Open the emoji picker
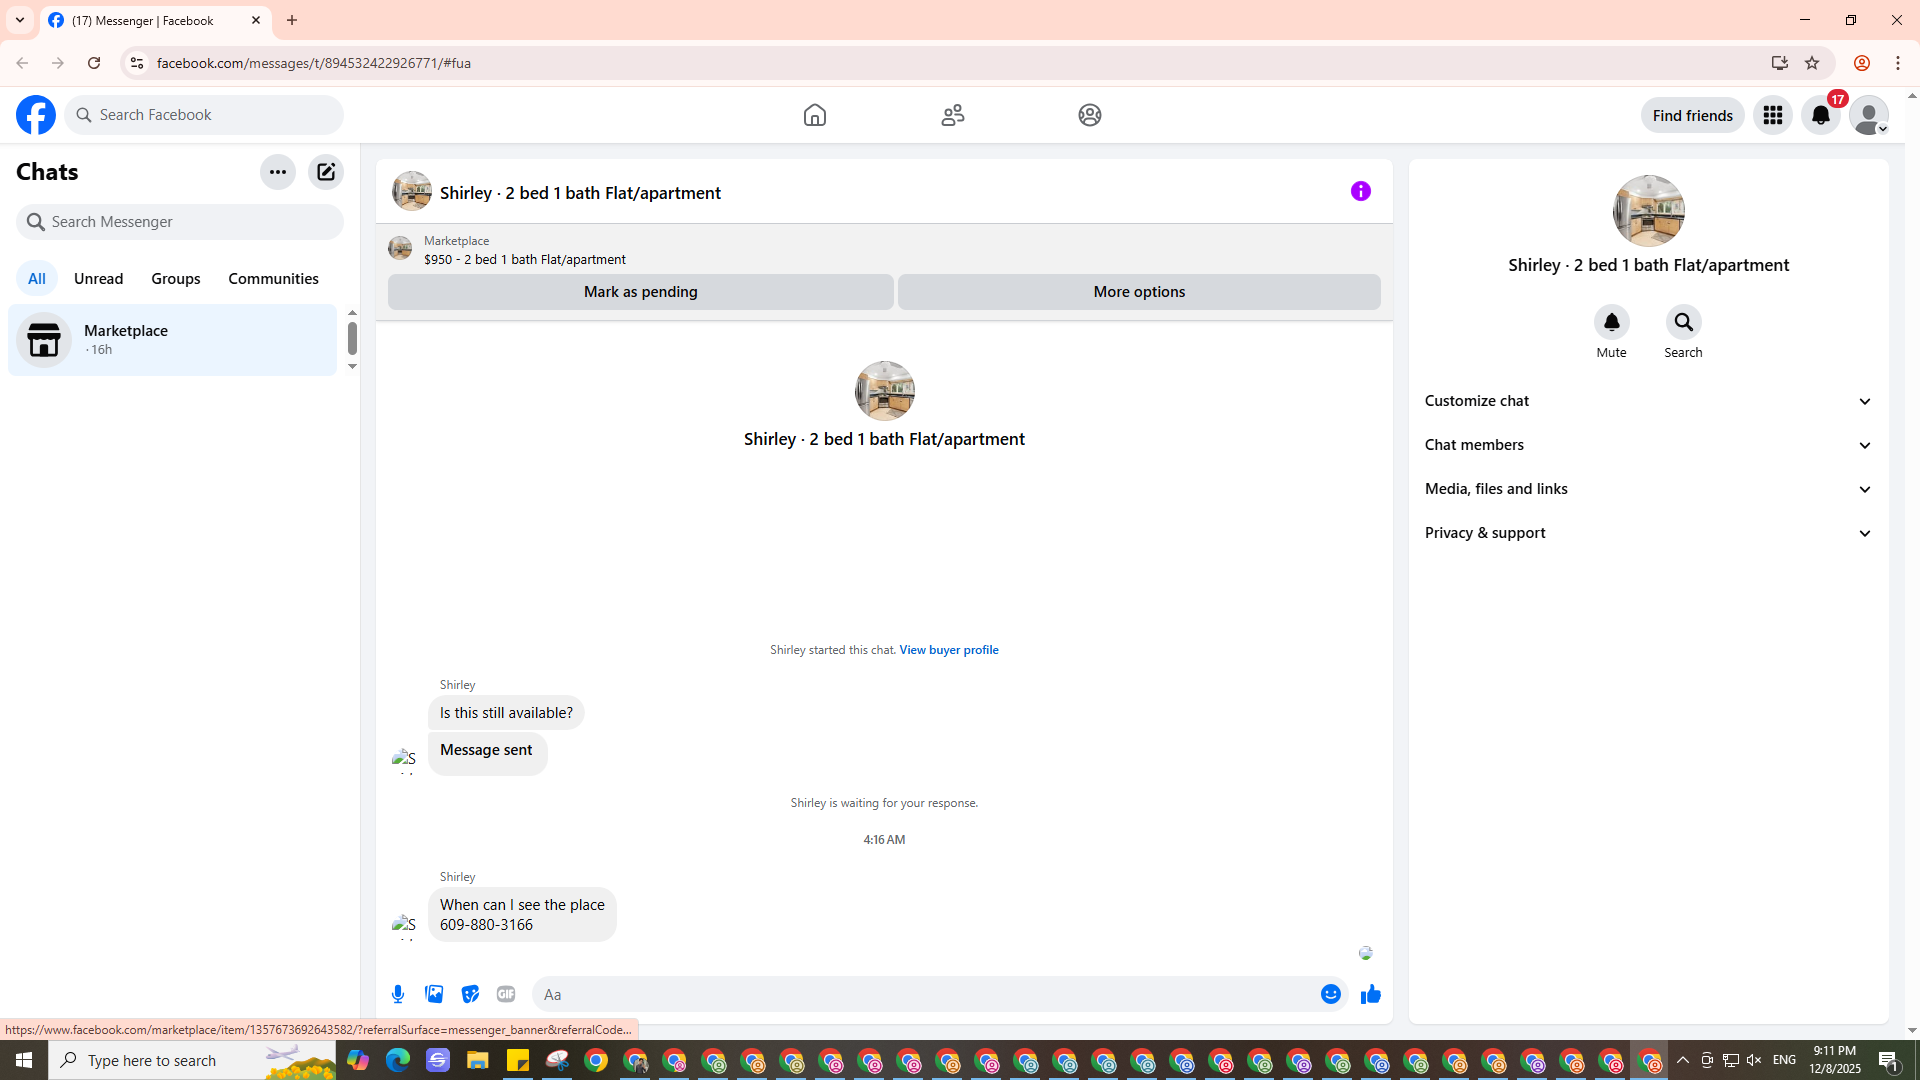 [1331, 994]
